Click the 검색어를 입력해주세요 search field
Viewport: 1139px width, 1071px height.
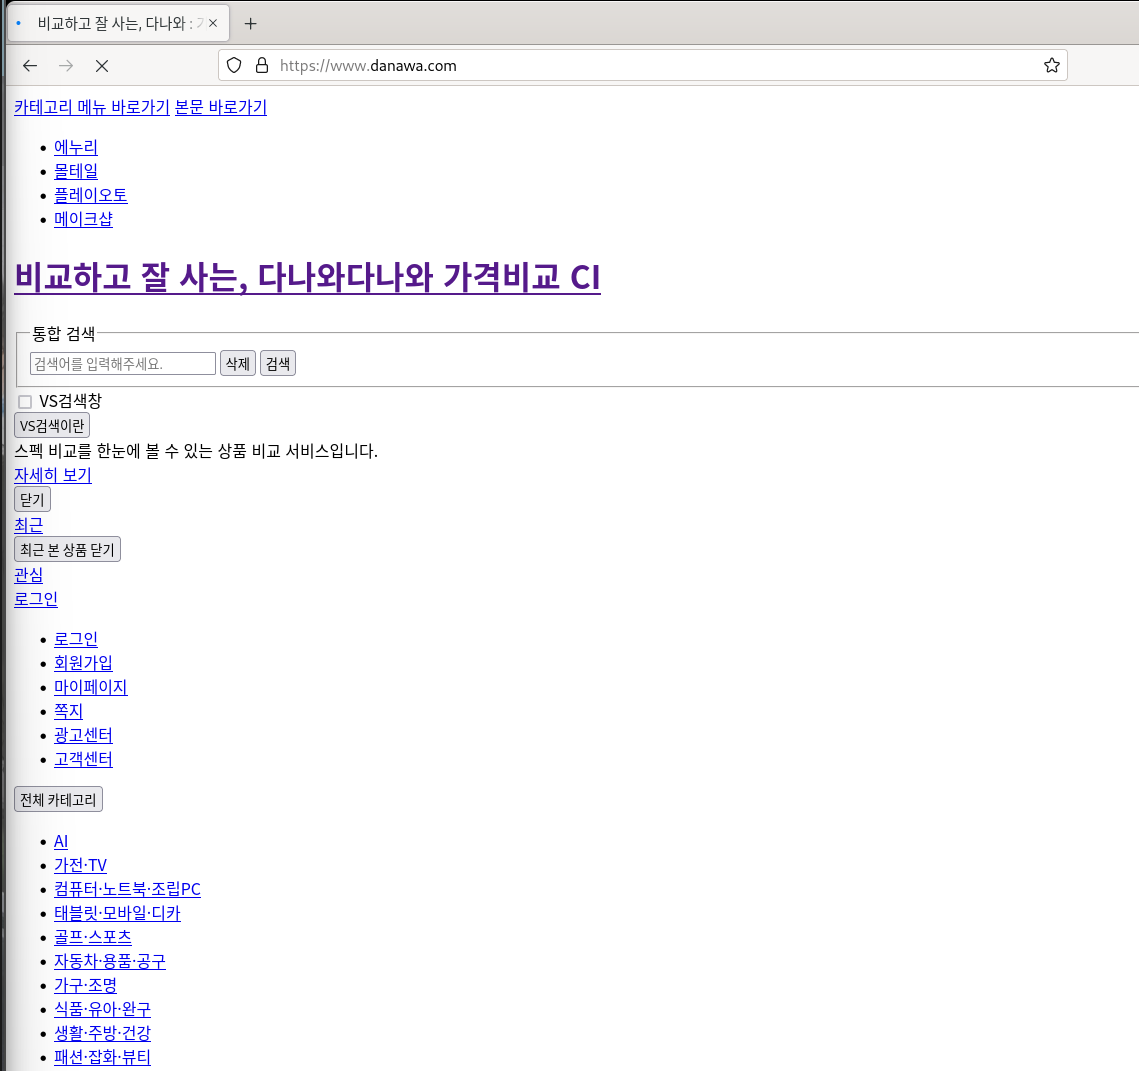123,363
